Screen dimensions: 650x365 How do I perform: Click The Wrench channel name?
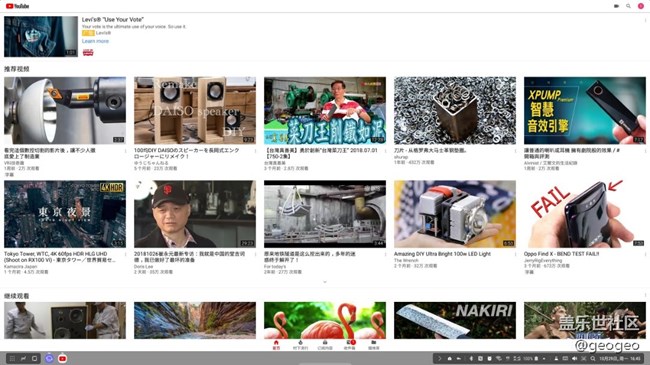(405, 260)
